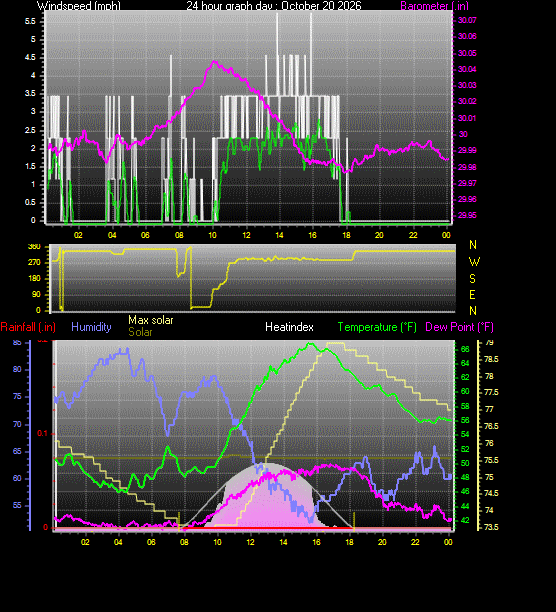The height and width of the screenshot is (612, 556).
Task: Click the blue "55" humidity axis value
Action: pos(17,506)
